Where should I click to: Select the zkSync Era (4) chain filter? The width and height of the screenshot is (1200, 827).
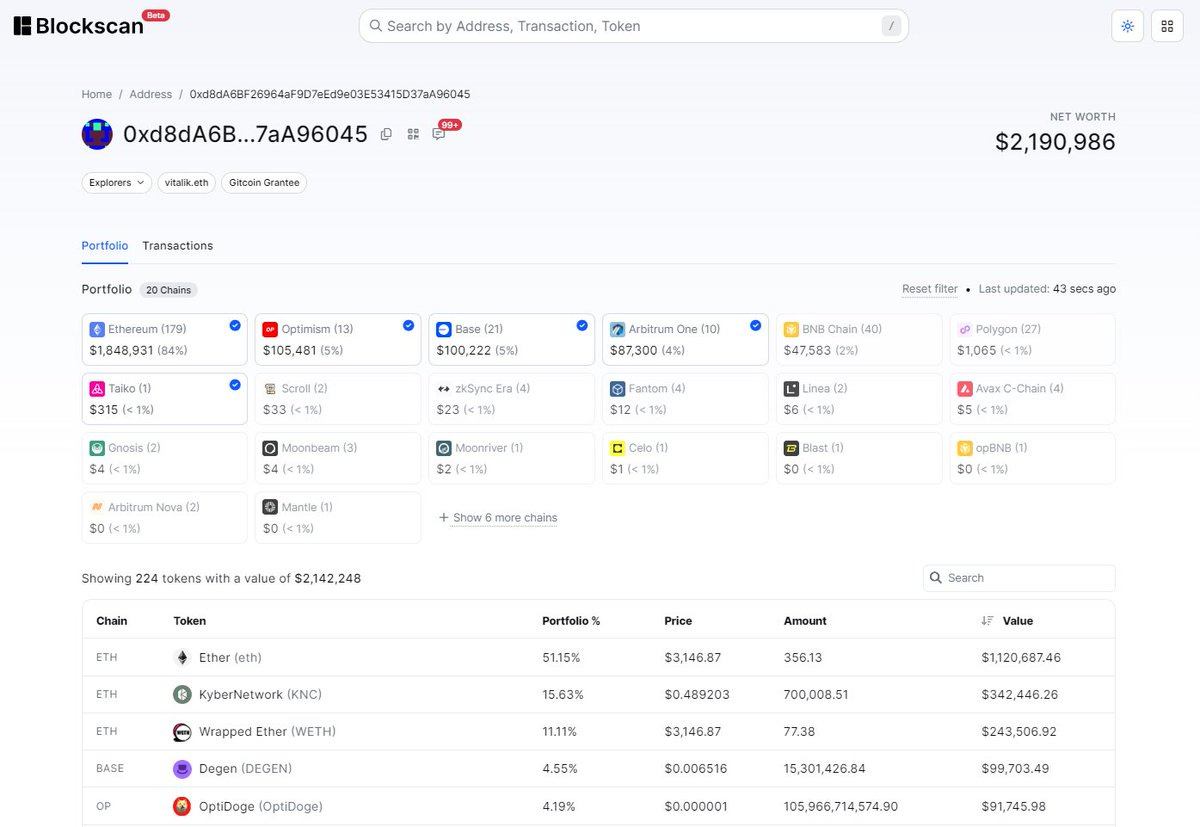[x=512, y=399]
